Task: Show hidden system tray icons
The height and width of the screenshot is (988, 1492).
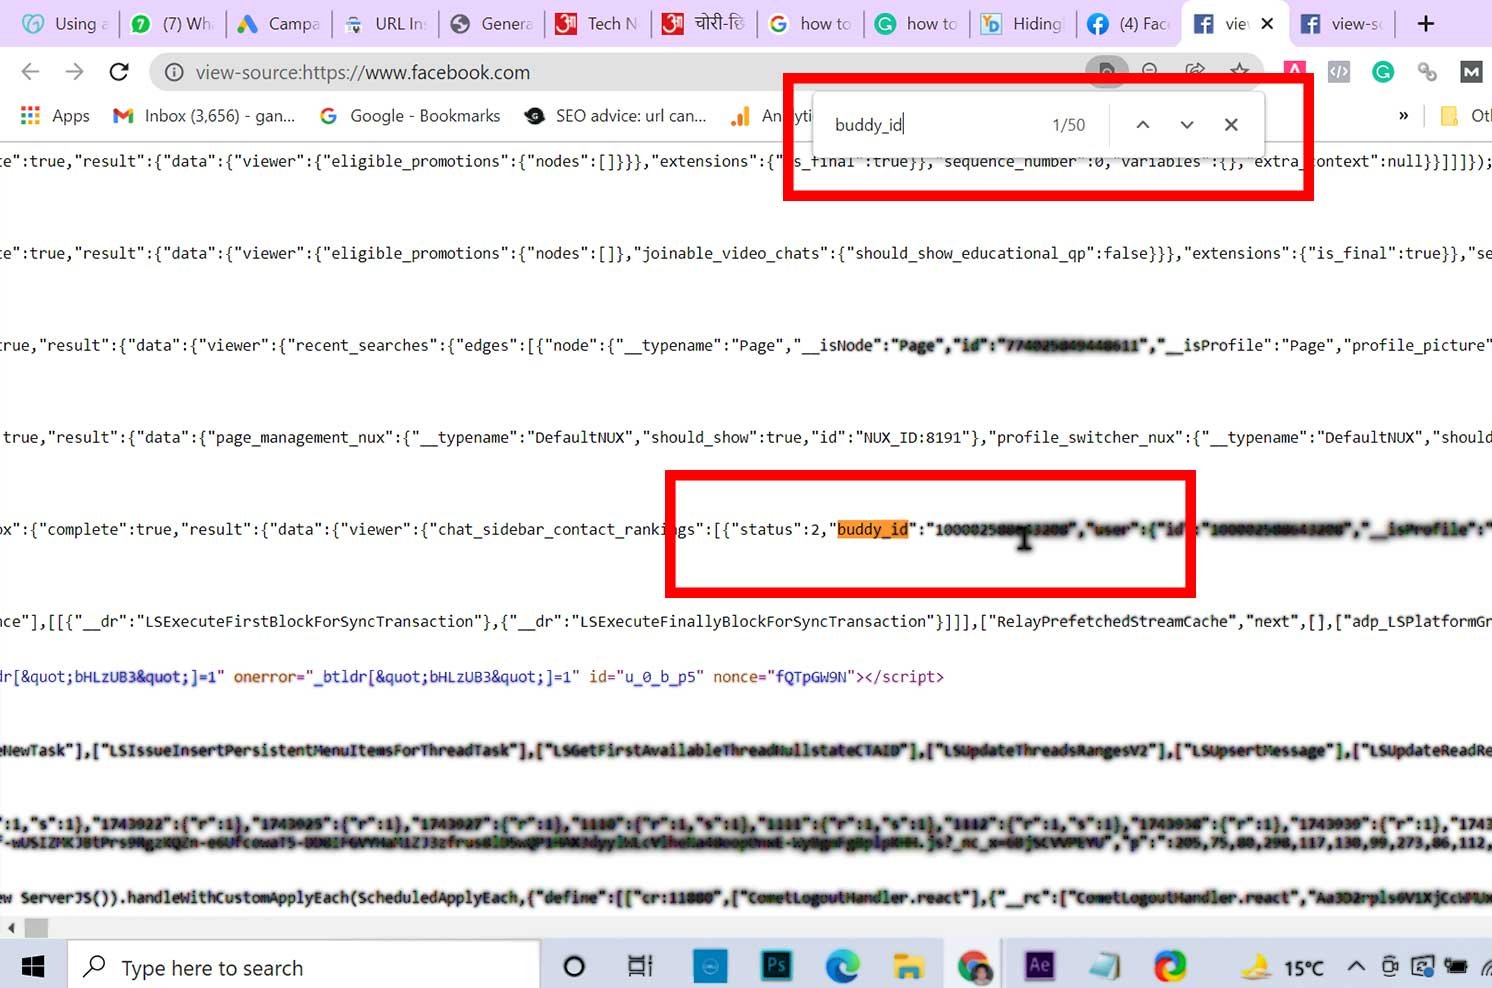Action: coord(1356,967)
